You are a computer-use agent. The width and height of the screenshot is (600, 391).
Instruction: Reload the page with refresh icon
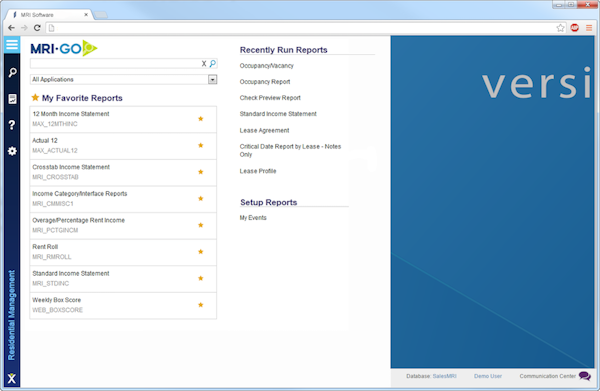pos(37,28)
